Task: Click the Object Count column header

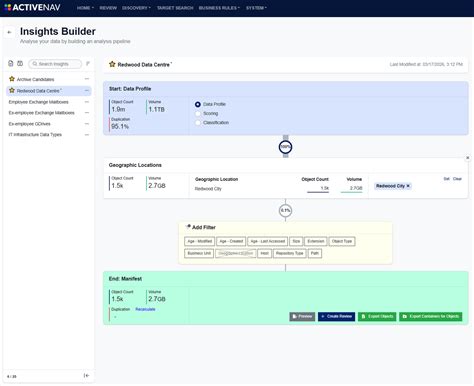Action: (x=315, y=179)
